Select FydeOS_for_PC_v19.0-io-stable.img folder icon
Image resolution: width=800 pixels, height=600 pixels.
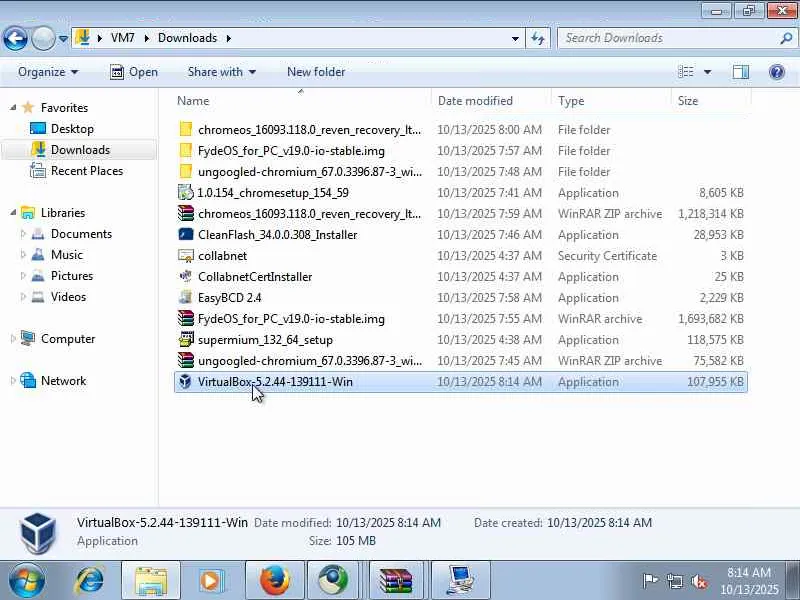point(186,150)
